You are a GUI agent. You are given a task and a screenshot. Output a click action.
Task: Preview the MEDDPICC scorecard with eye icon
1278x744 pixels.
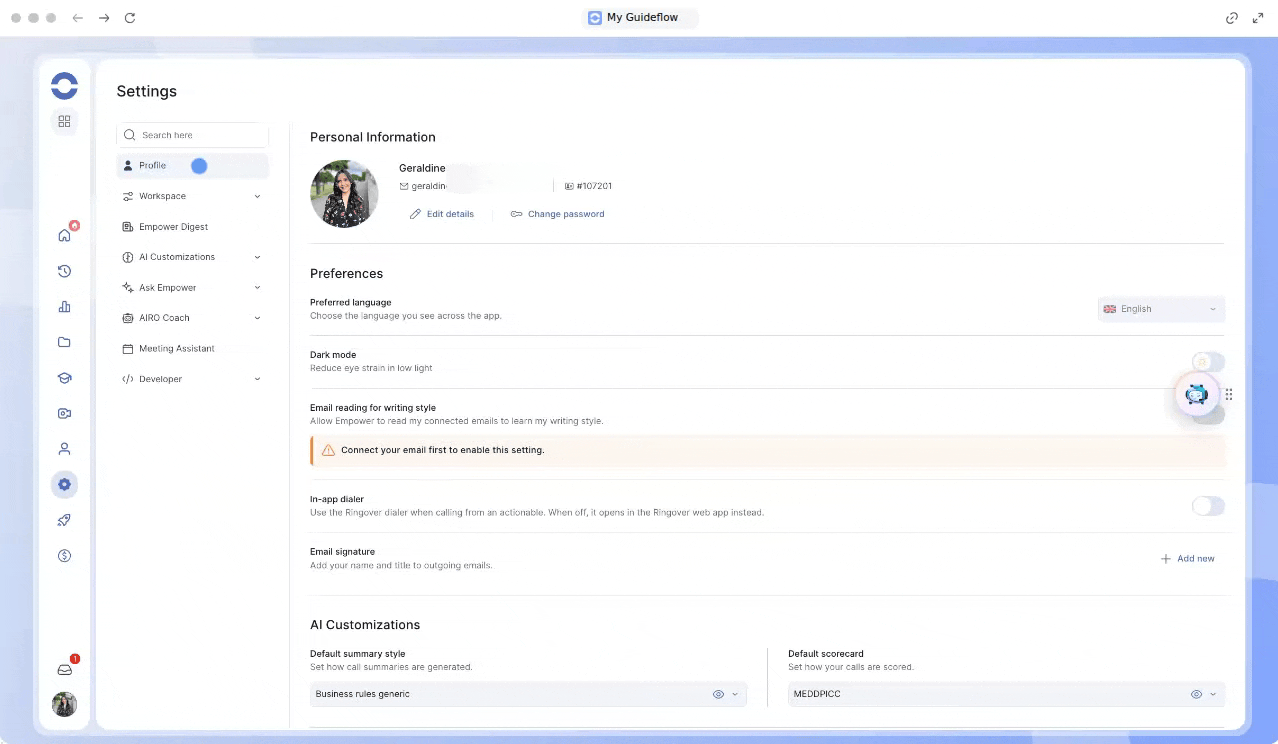pyautogui.click(x=1196, y=694)
